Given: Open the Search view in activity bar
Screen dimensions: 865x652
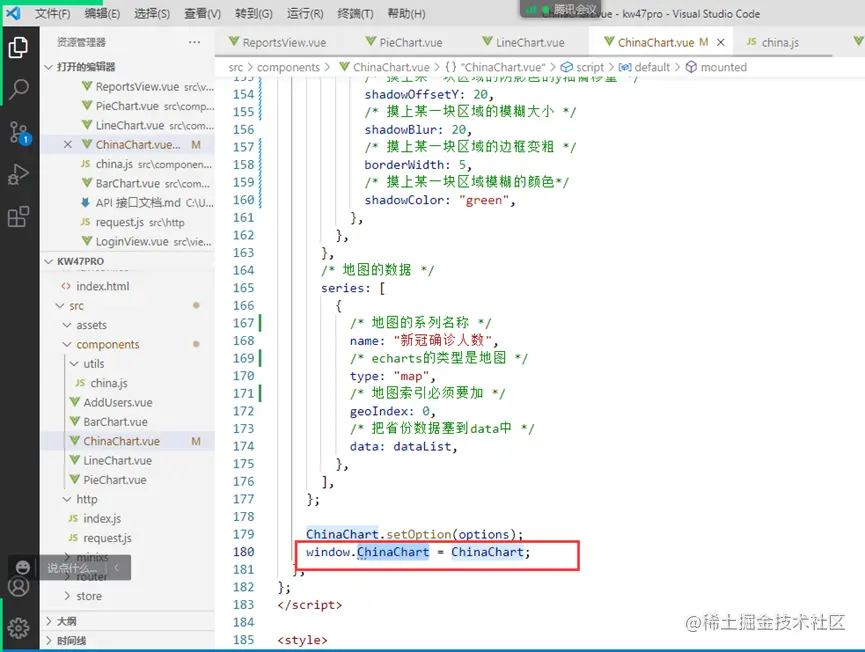Looking at the screenshot, I should click(18, 89).
